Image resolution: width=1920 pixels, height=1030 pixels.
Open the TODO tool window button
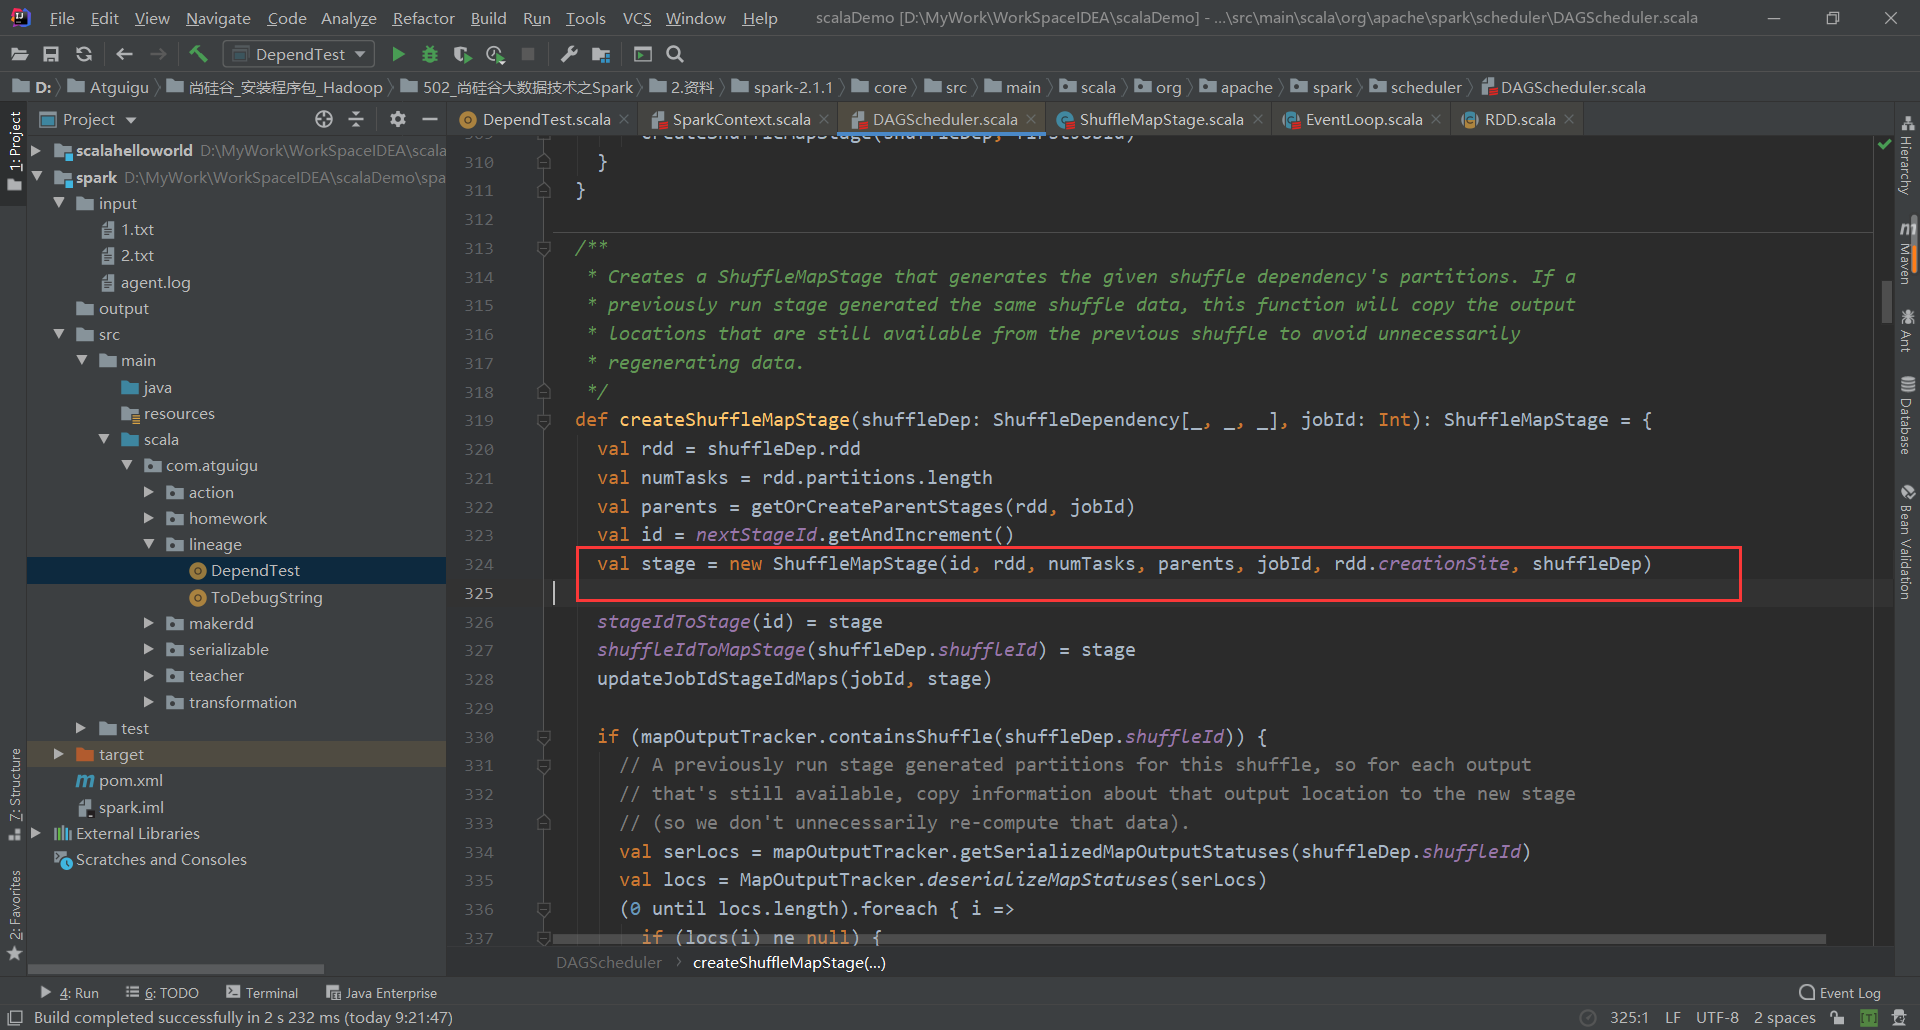coord(162,993)
